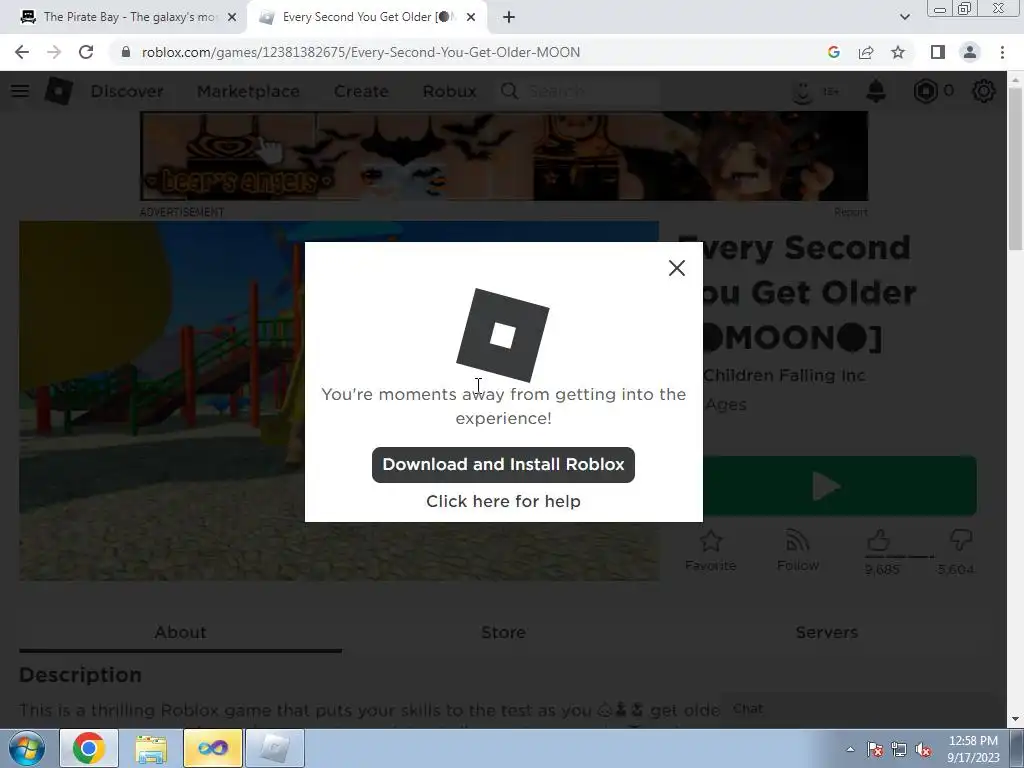Viewport: 1024px width, 768px height.
Task: Open the Children Falling Inc creator link
Action: (784, 376)
